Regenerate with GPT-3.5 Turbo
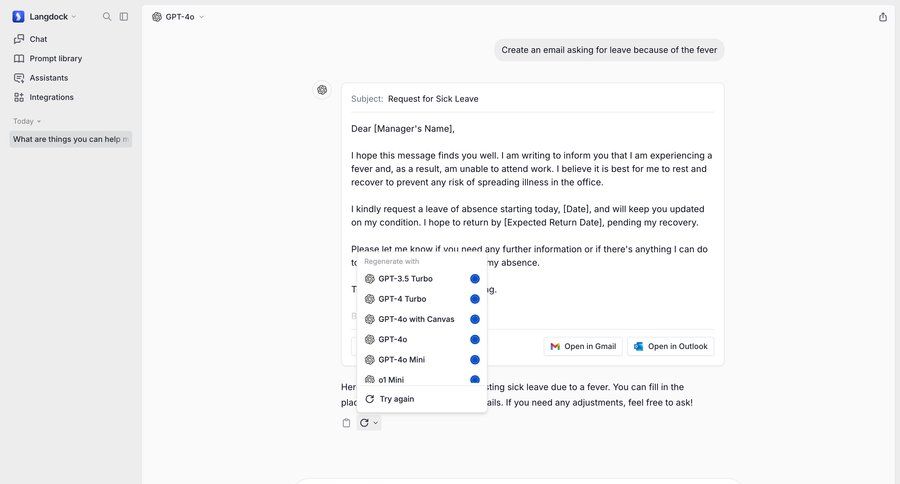 pyautogui.click(x=422, y=279)
